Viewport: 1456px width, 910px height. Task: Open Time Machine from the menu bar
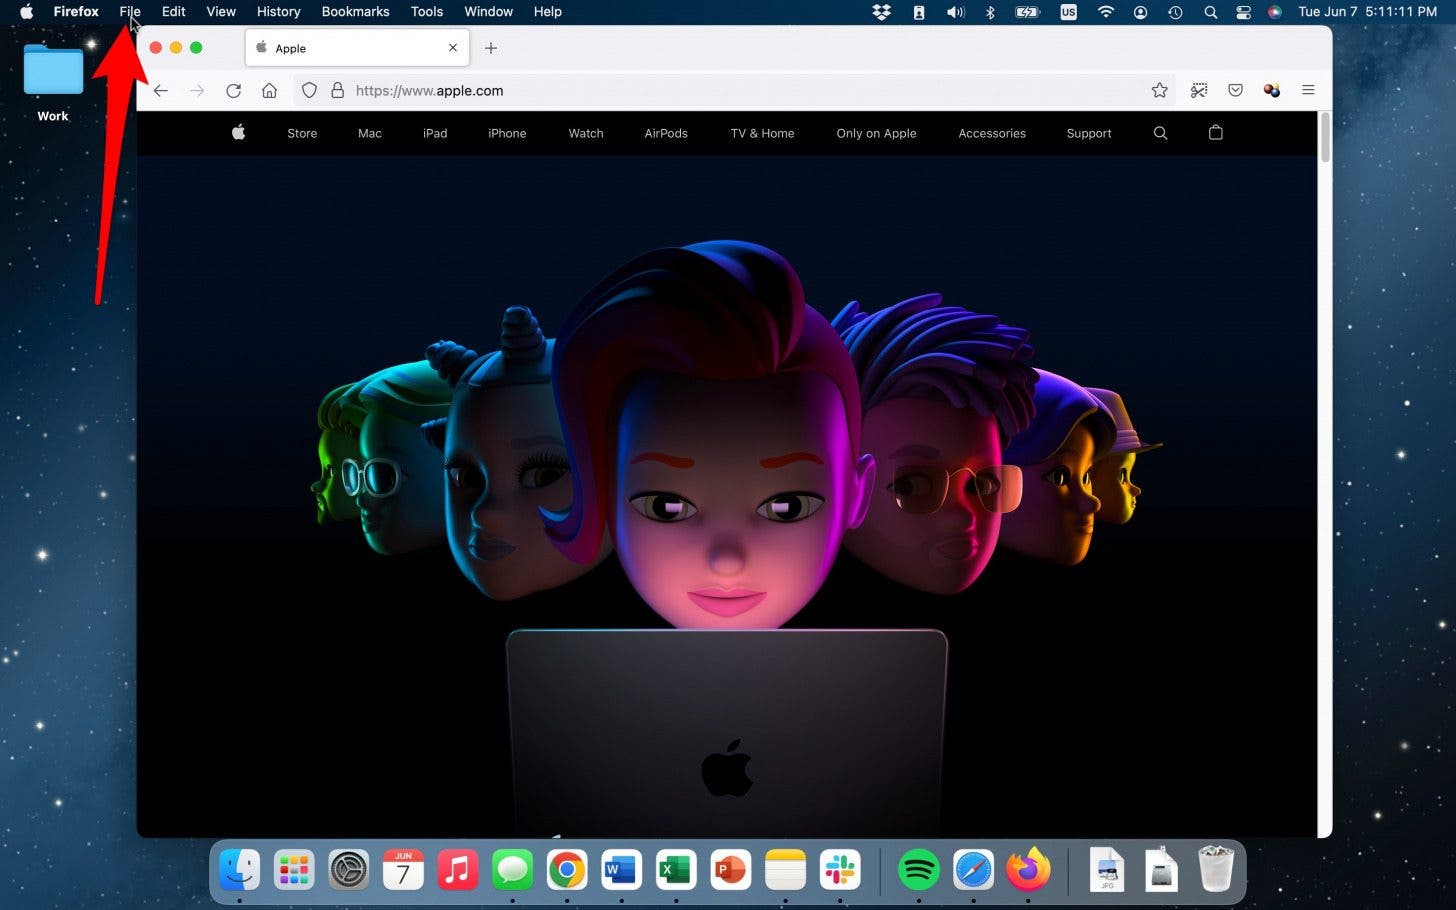1175,12
